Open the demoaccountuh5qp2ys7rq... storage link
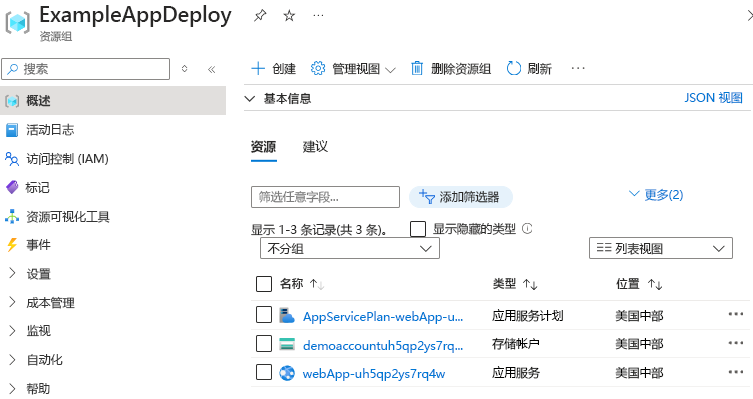Viewport: 753px width, 399px height. [383, 345]
